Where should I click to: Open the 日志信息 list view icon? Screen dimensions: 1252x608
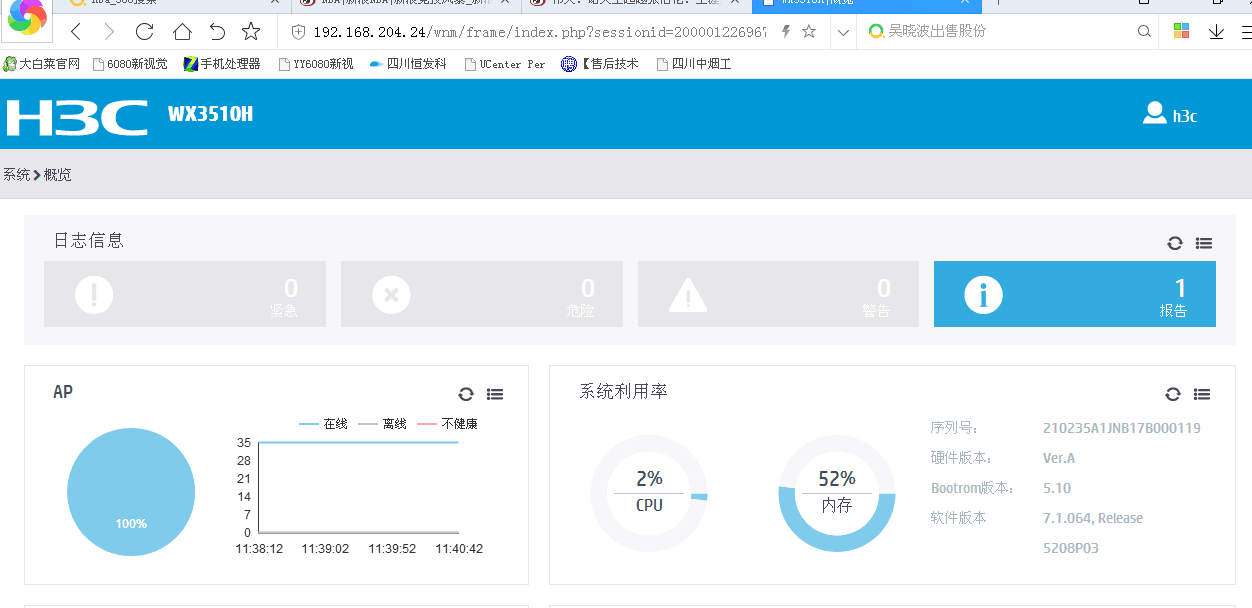tap(1204, 243)
